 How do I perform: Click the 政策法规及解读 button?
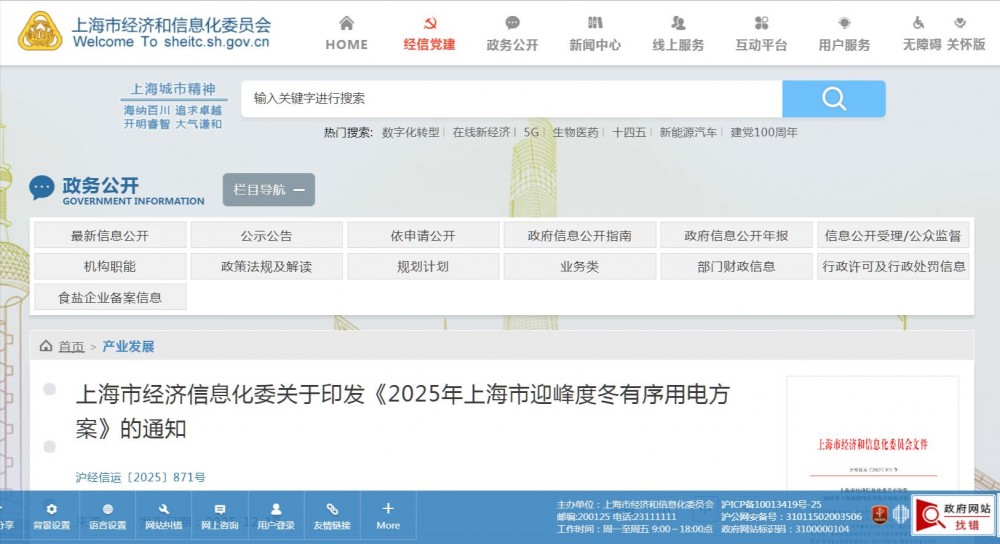(266, 267)
